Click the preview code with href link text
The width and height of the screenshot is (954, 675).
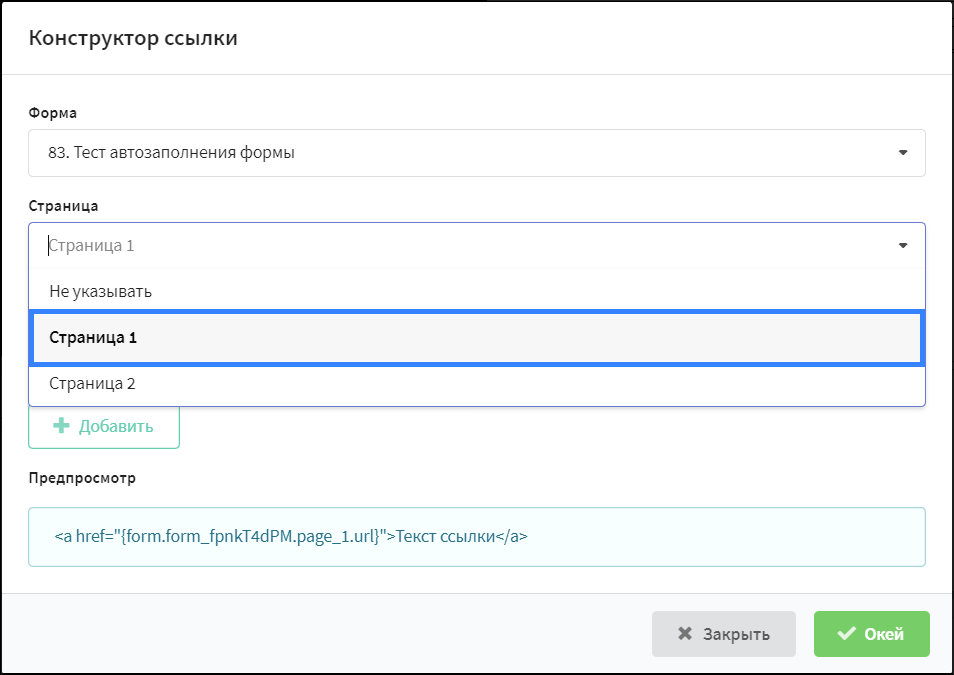(x=291, y=536)
